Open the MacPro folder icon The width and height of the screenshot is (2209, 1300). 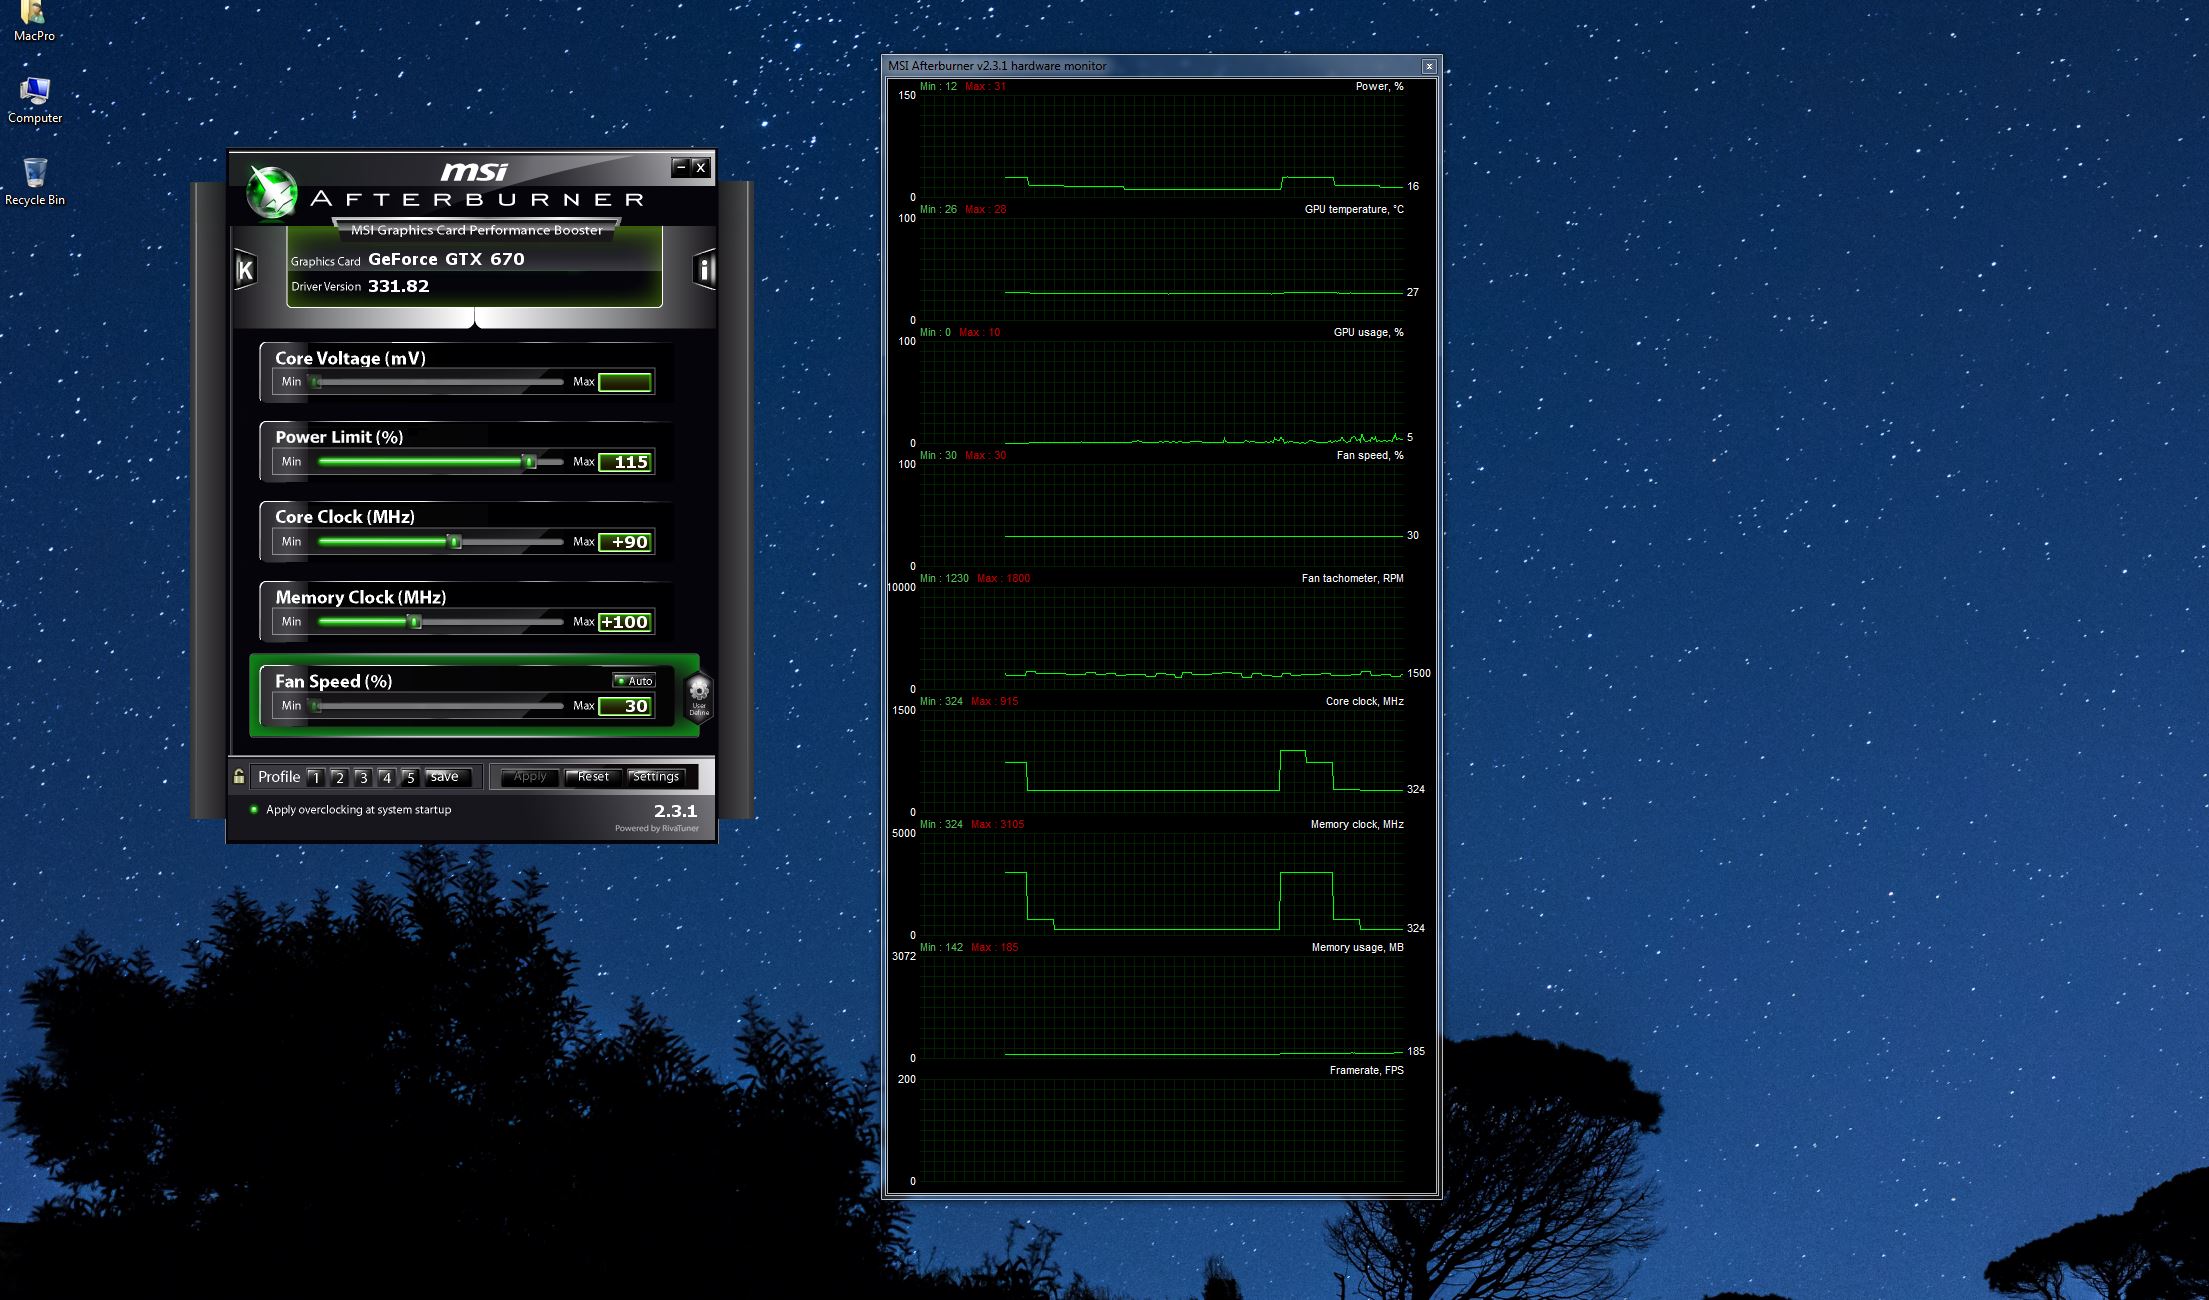pyautogui.click(x=33, y=12)
